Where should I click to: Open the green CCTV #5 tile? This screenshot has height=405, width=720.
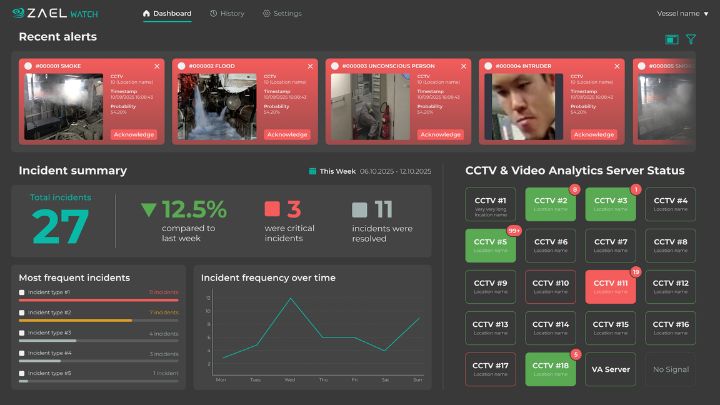pyautogui.click(x=490, y=246)
